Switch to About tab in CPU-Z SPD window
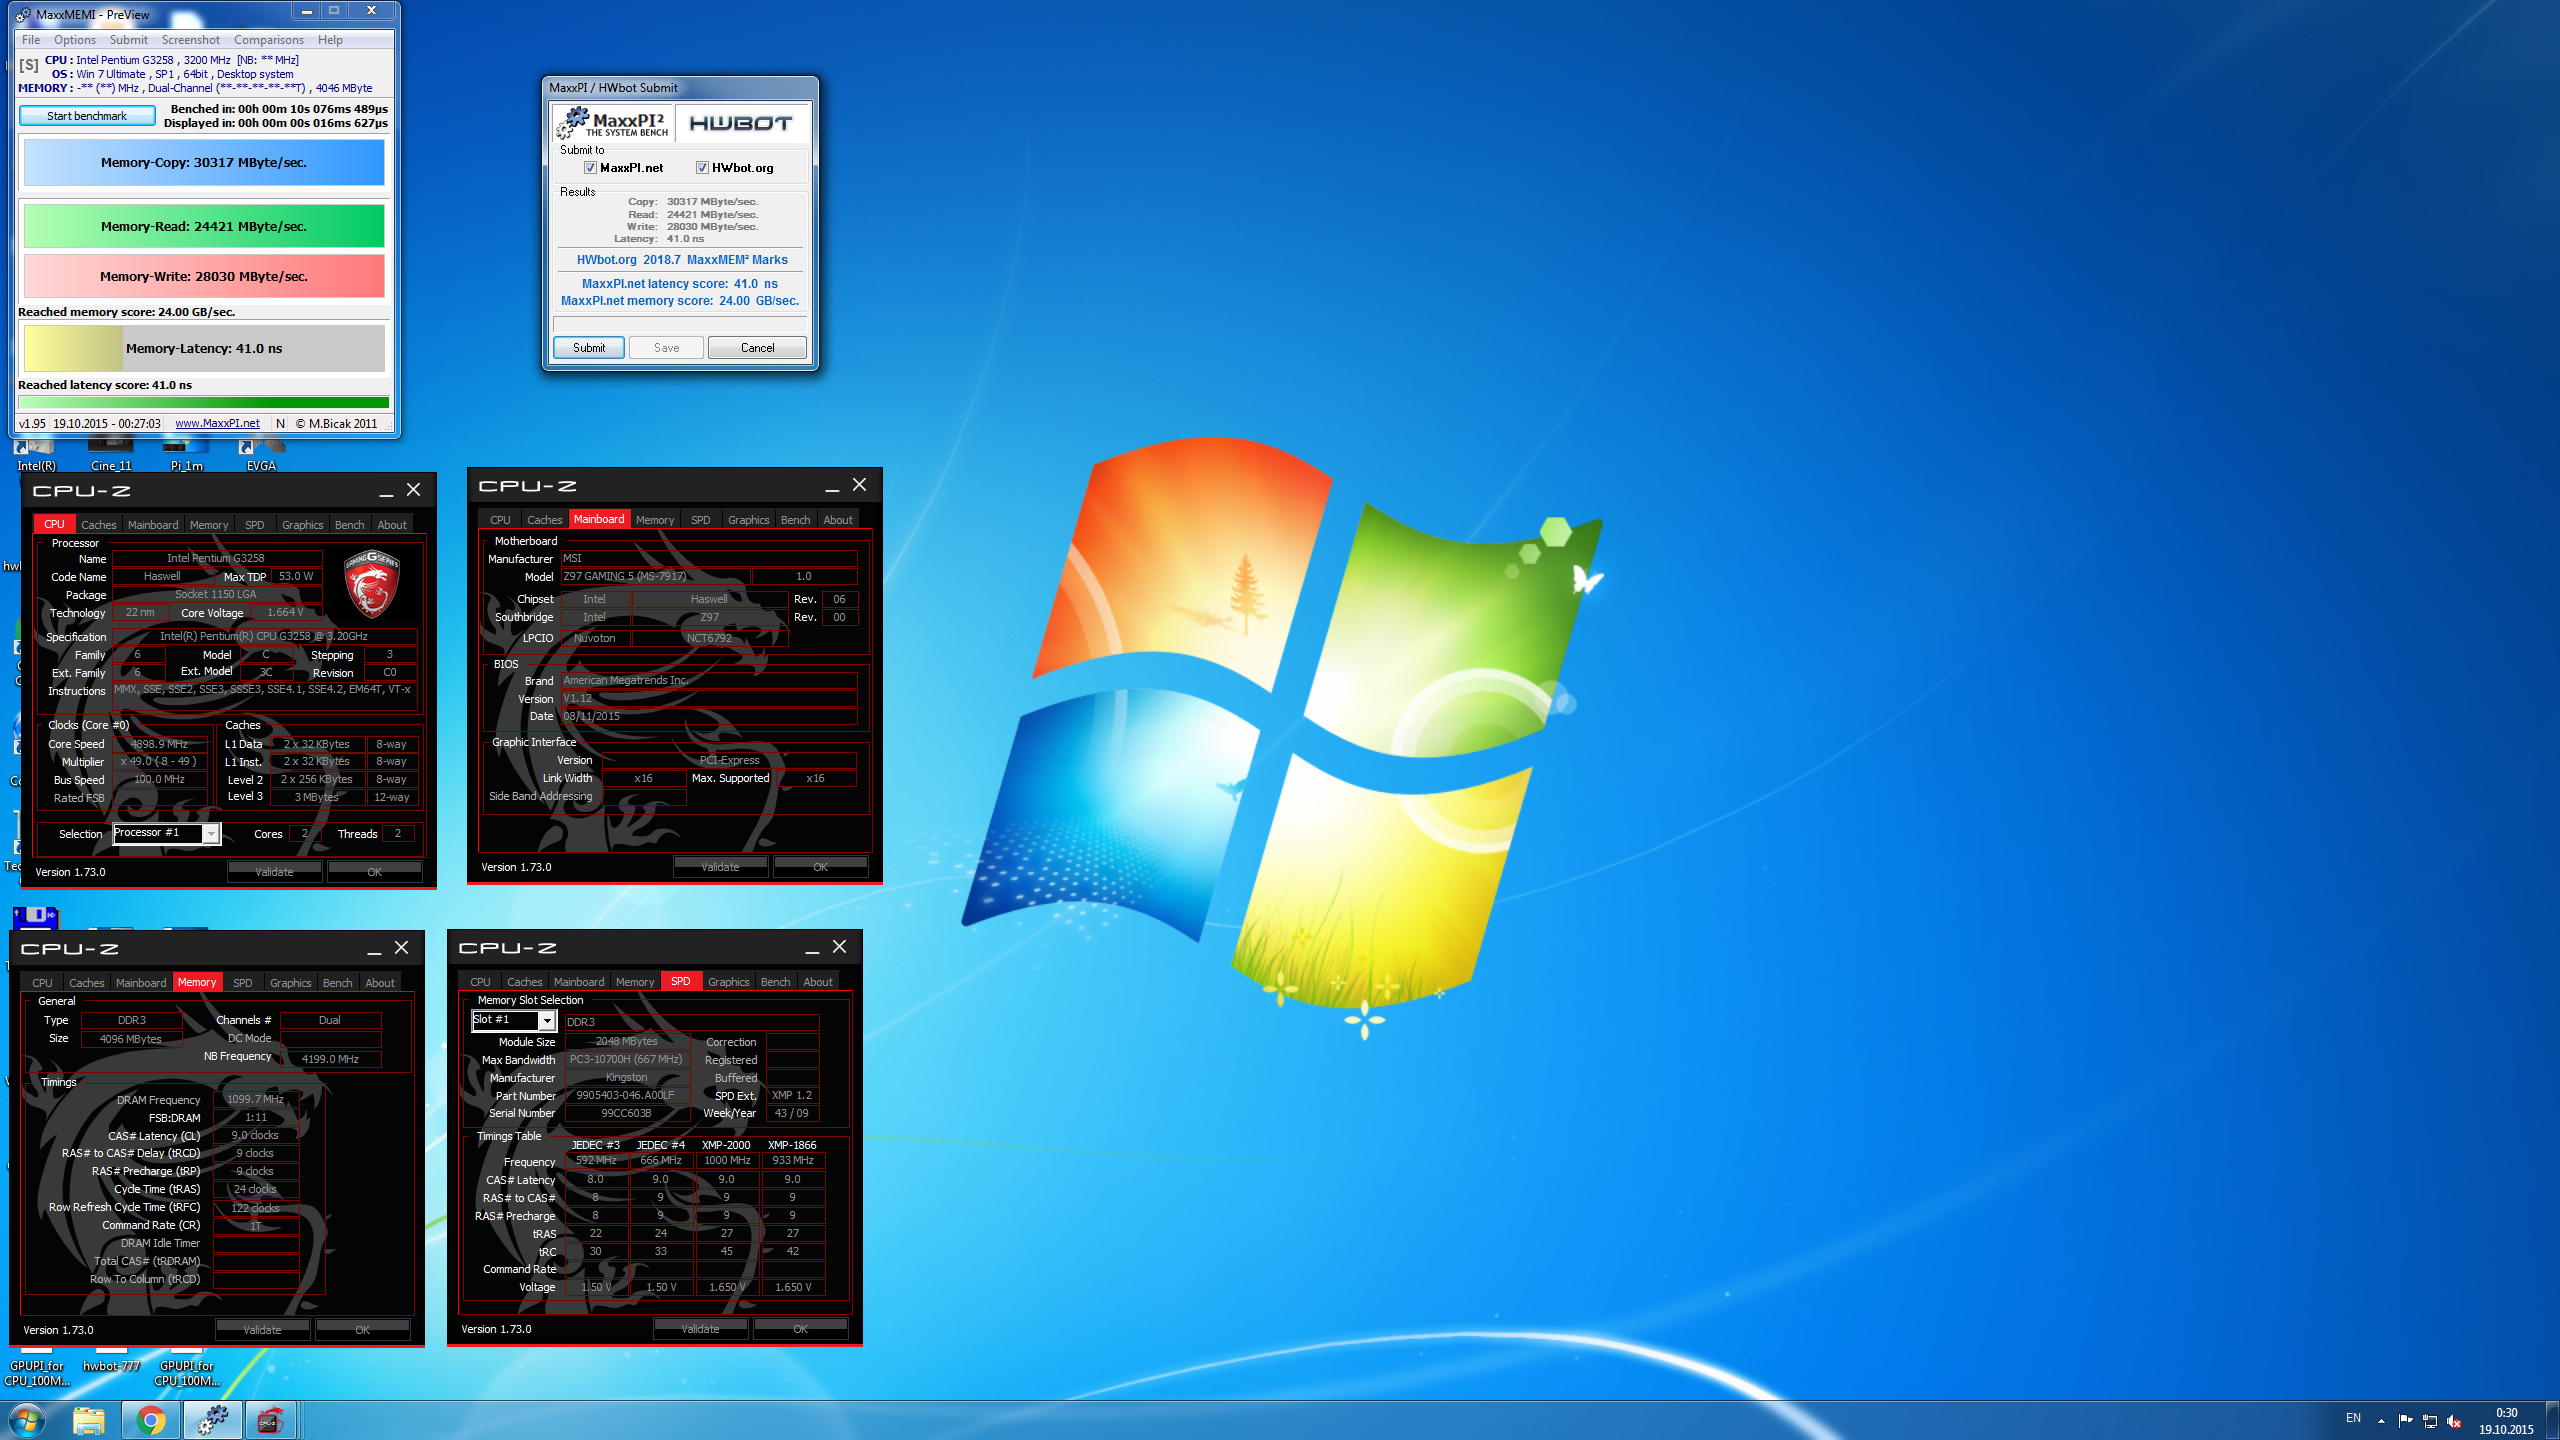 pos(817,982)
